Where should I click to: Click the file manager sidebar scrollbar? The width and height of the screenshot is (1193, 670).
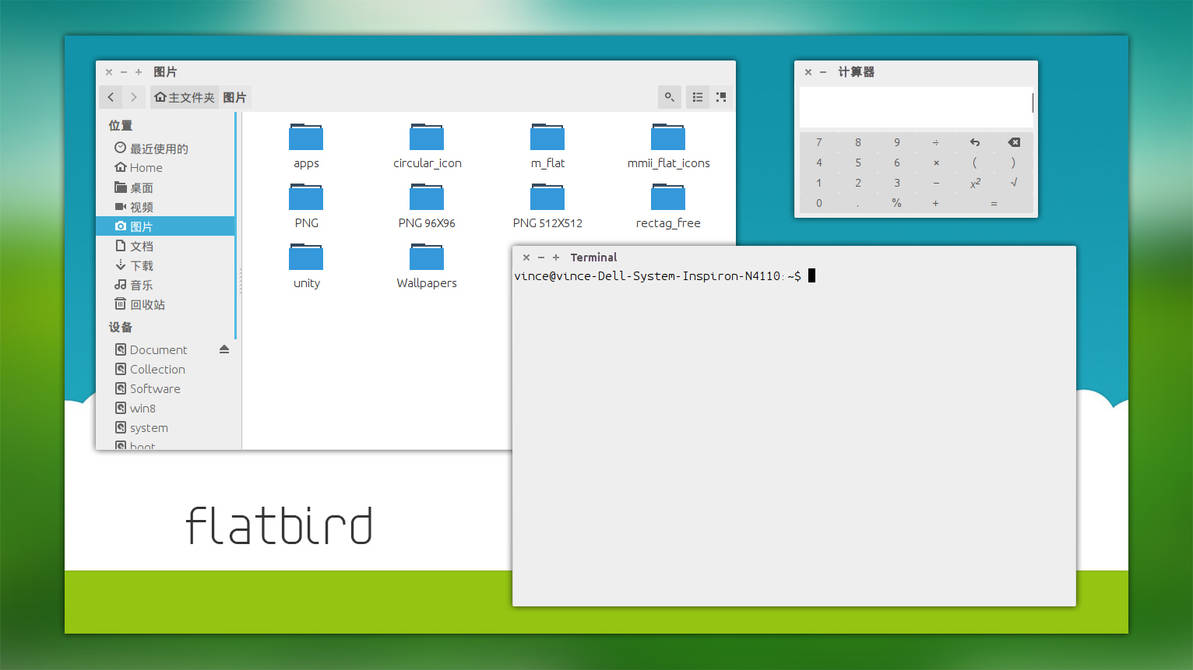[236, 226]
